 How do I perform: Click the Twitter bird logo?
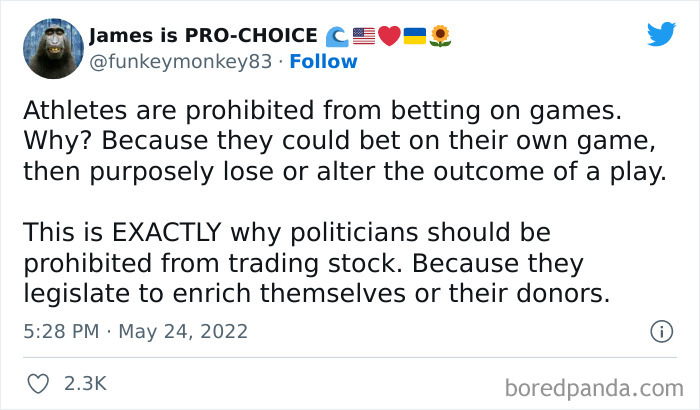(x=661, y=34)
